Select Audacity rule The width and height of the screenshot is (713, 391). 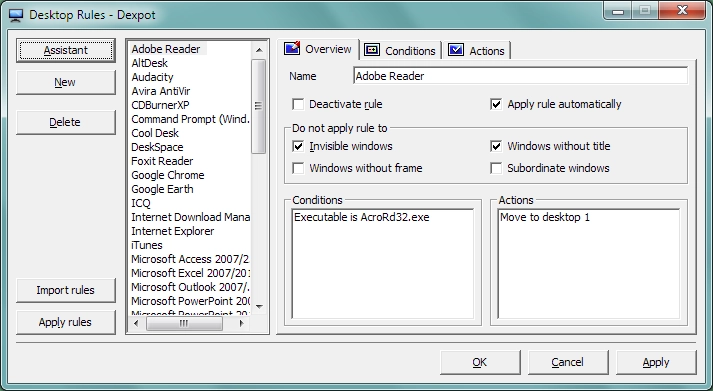tap(152, 77)
